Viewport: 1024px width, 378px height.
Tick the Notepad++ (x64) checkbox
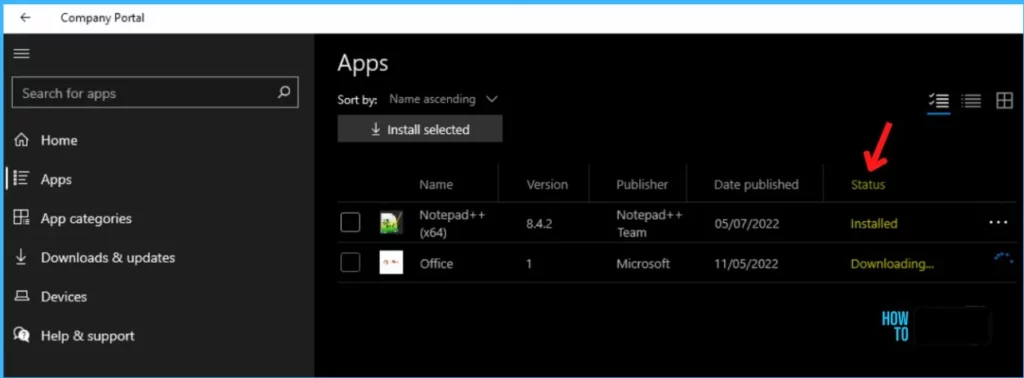pos(350,223)
